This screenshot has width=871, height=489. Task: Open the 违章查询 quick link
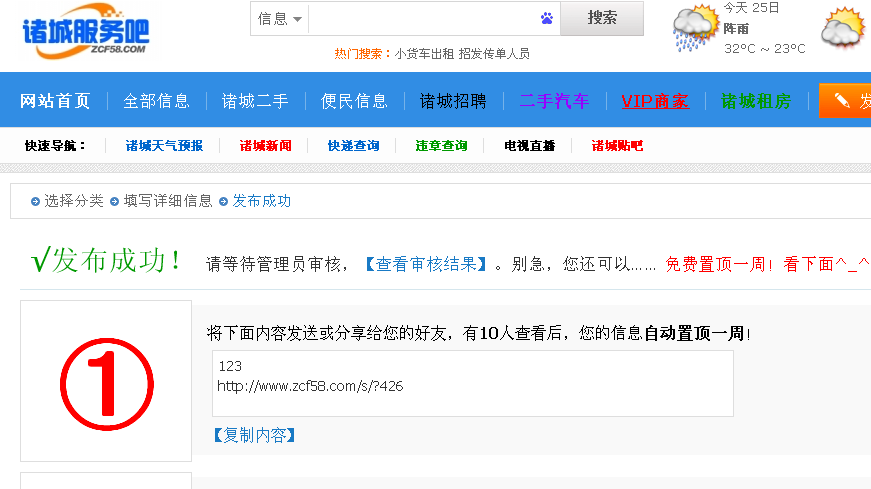click(x=441, y=146)
